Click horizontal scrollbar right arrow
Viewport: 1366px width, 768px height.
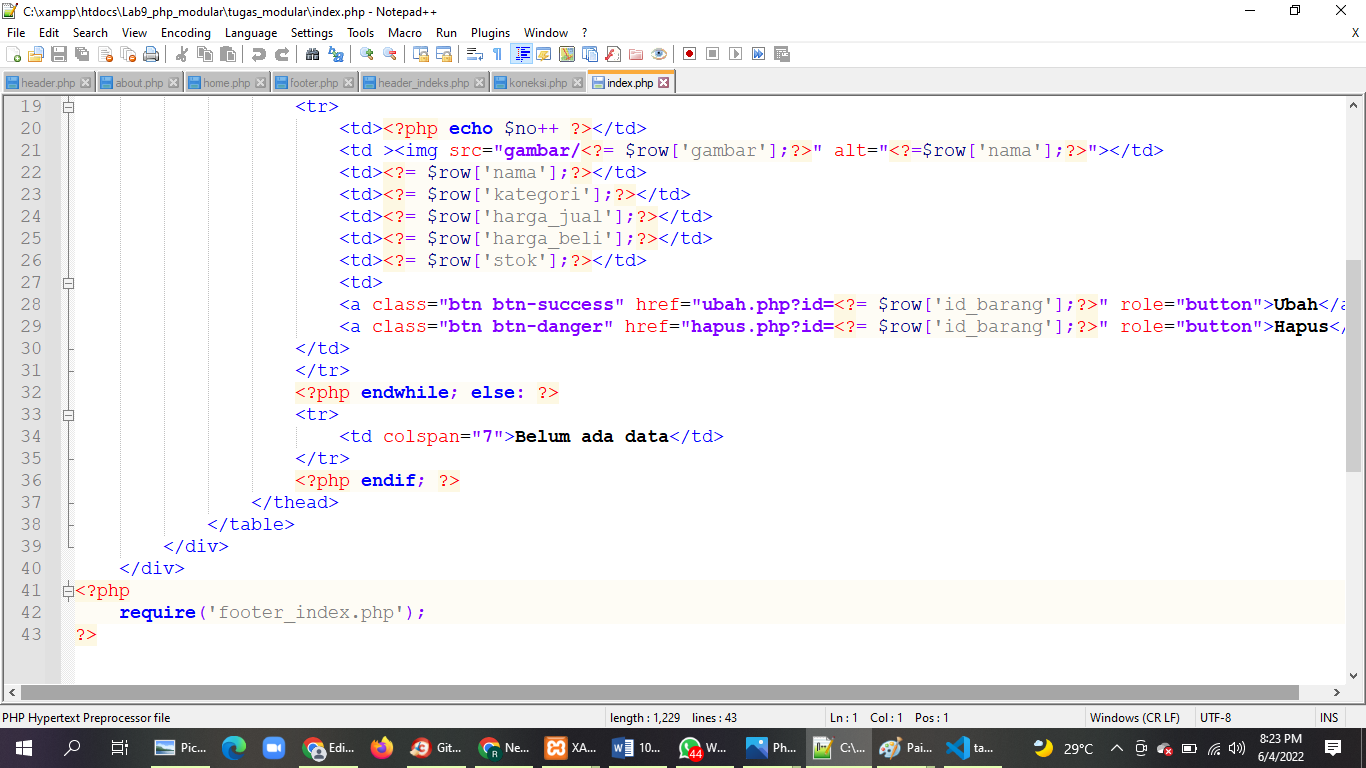1337,692
